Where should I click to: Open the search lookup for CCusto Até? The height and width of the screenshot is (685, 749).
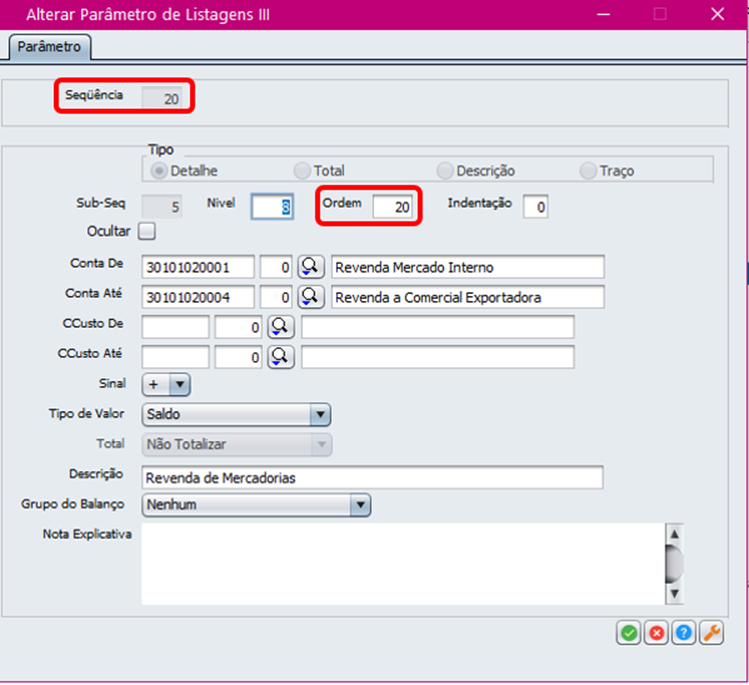[x=281, y=357]
